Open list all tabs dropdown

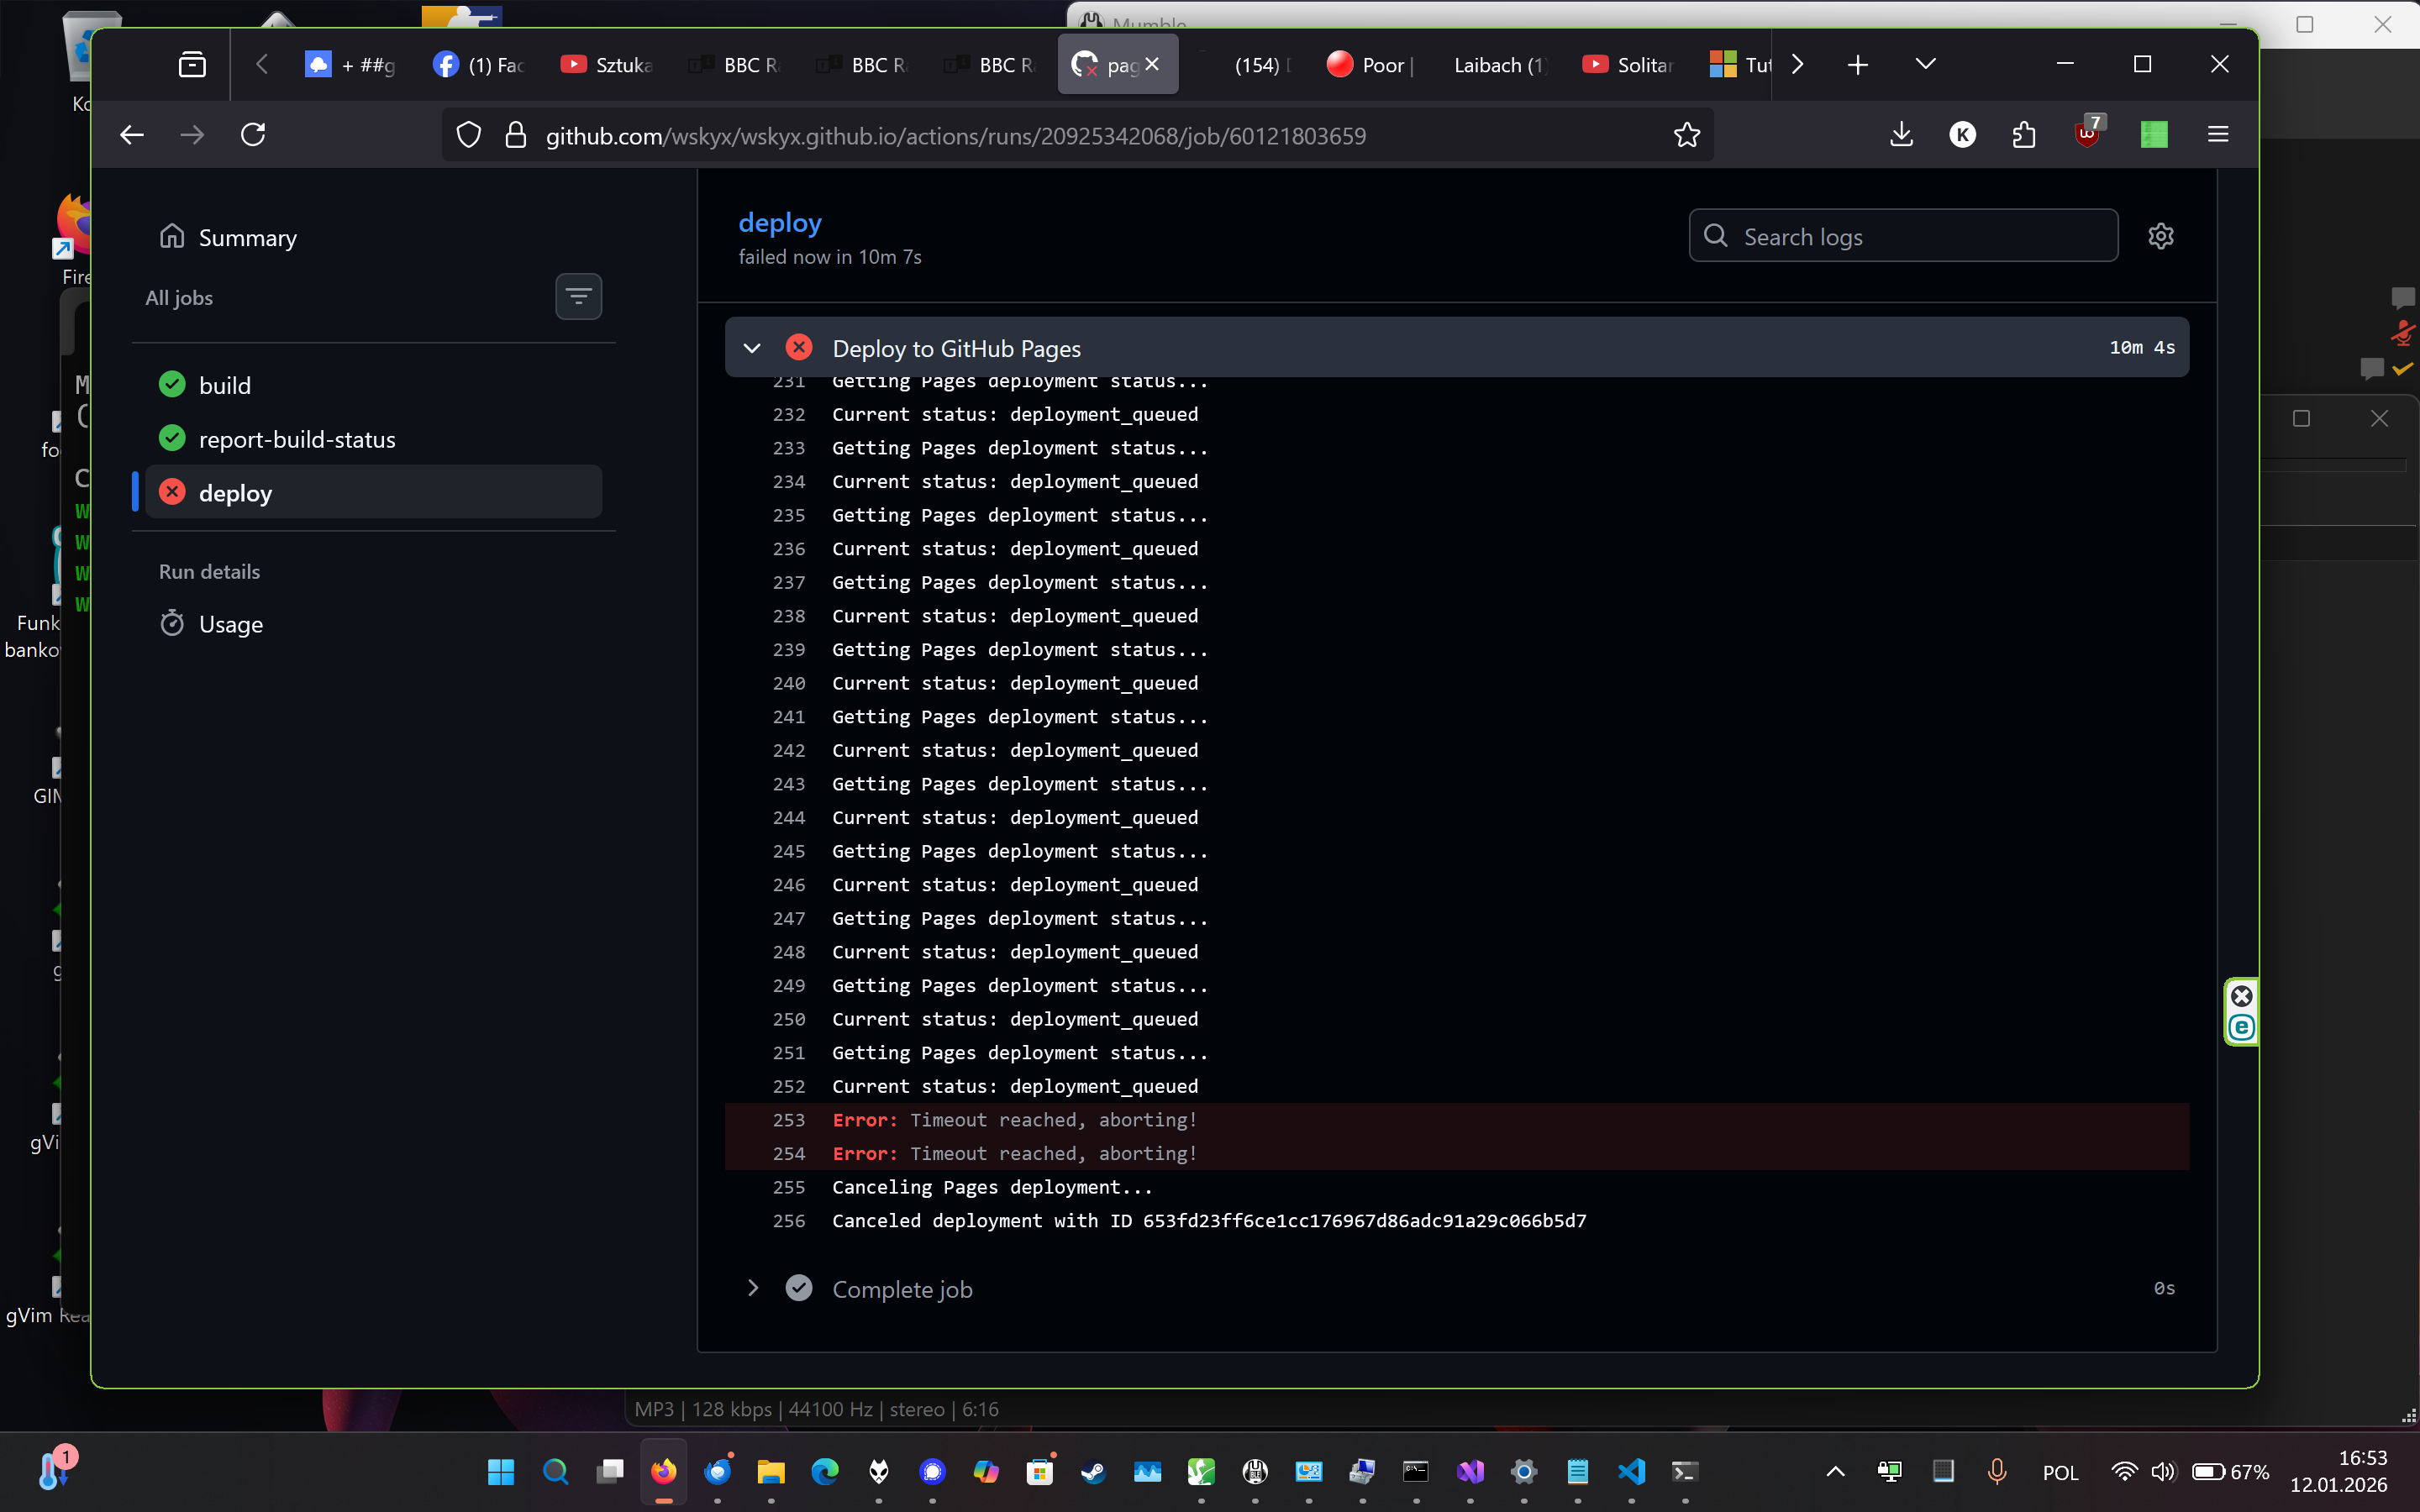pos(1925,65)
